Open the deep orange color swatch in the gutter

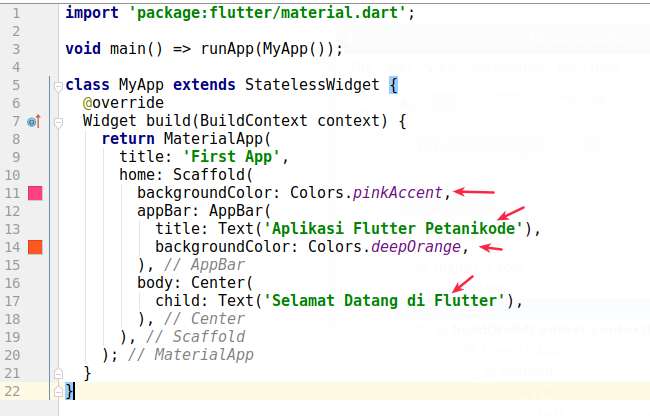[34, 247]
